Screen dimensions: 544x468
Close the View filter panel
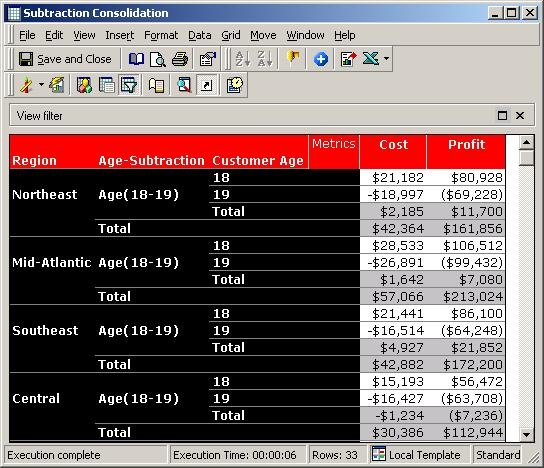click(520, 116)
